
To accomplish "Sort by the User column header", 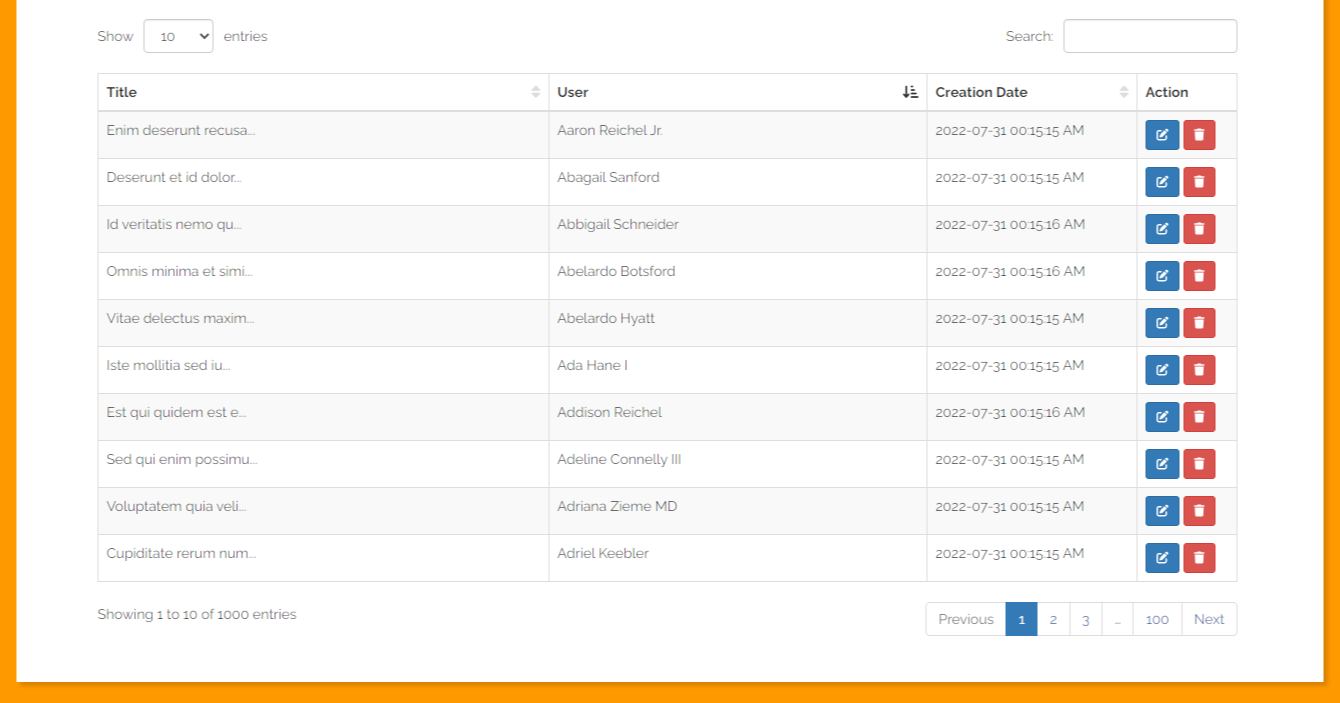I will 737,92.
